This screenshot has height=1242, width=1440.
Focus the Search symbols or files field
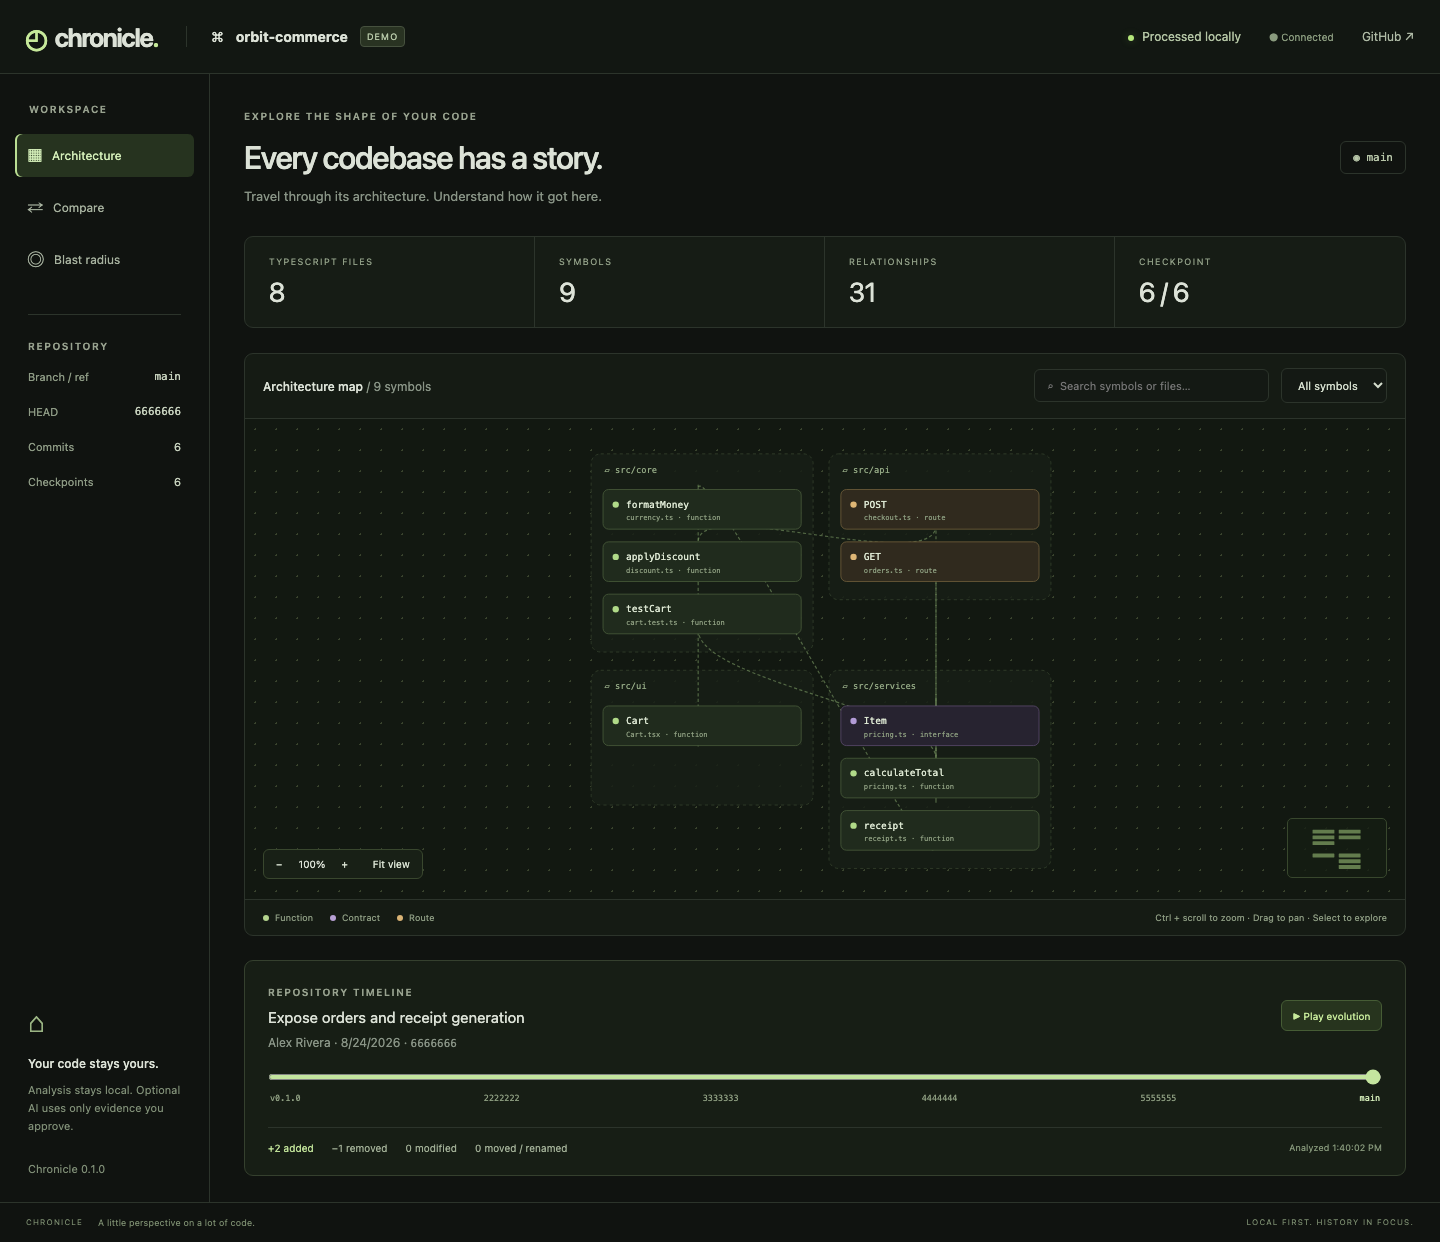point(1151,386)
